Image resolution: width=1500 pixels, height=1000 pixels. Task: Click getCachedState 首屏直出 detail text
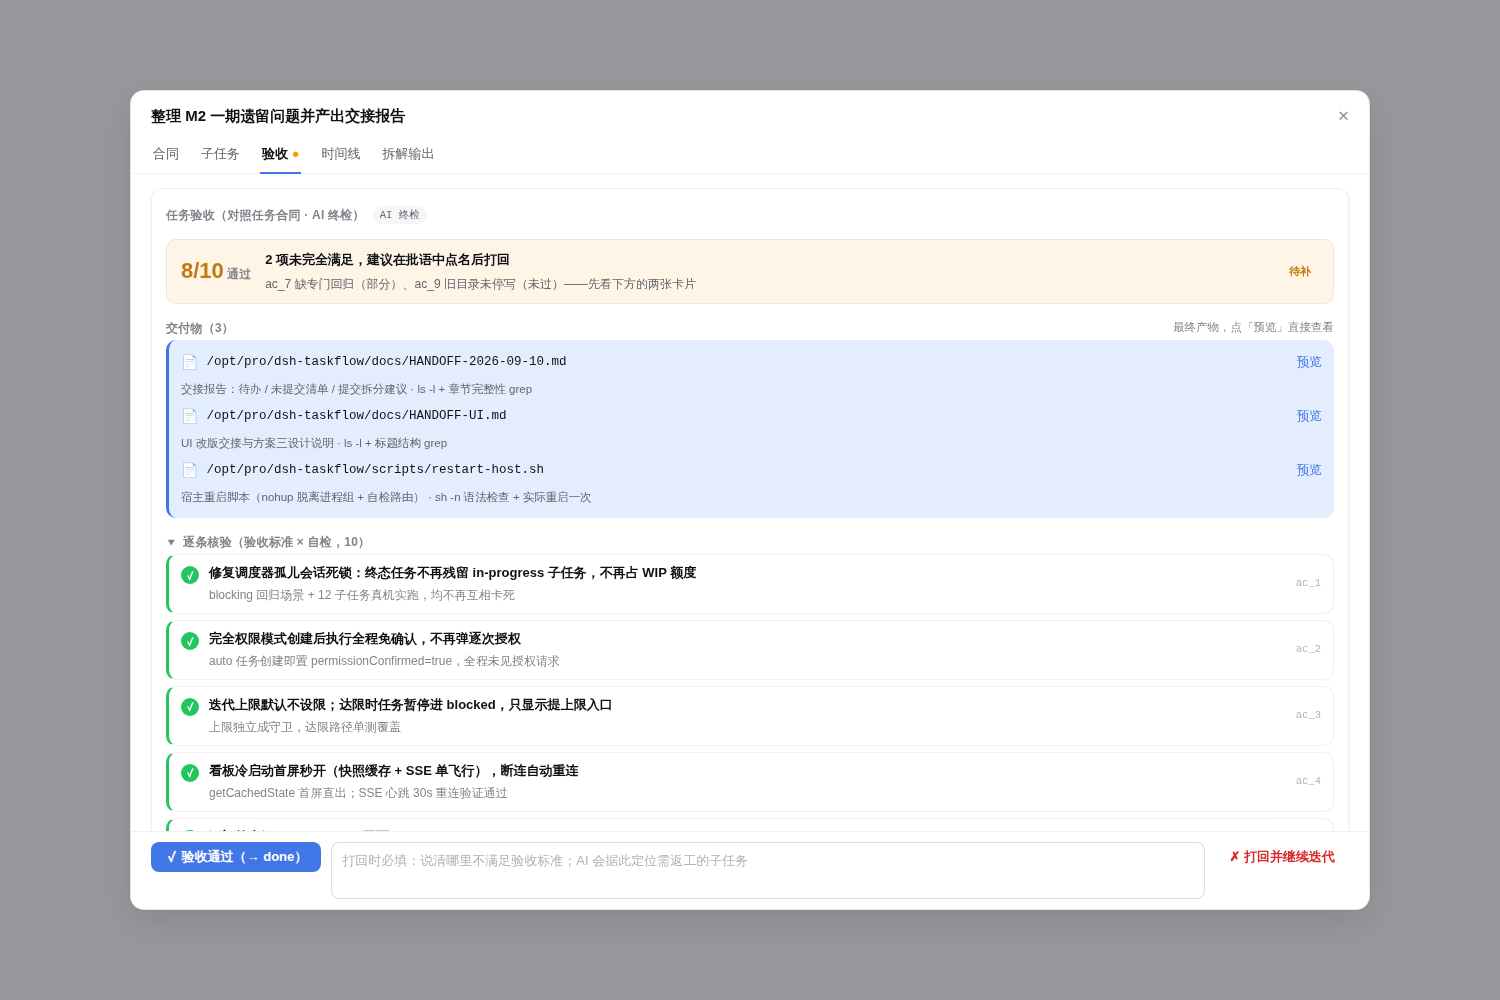pyautogui.click(x=358, y=793)
